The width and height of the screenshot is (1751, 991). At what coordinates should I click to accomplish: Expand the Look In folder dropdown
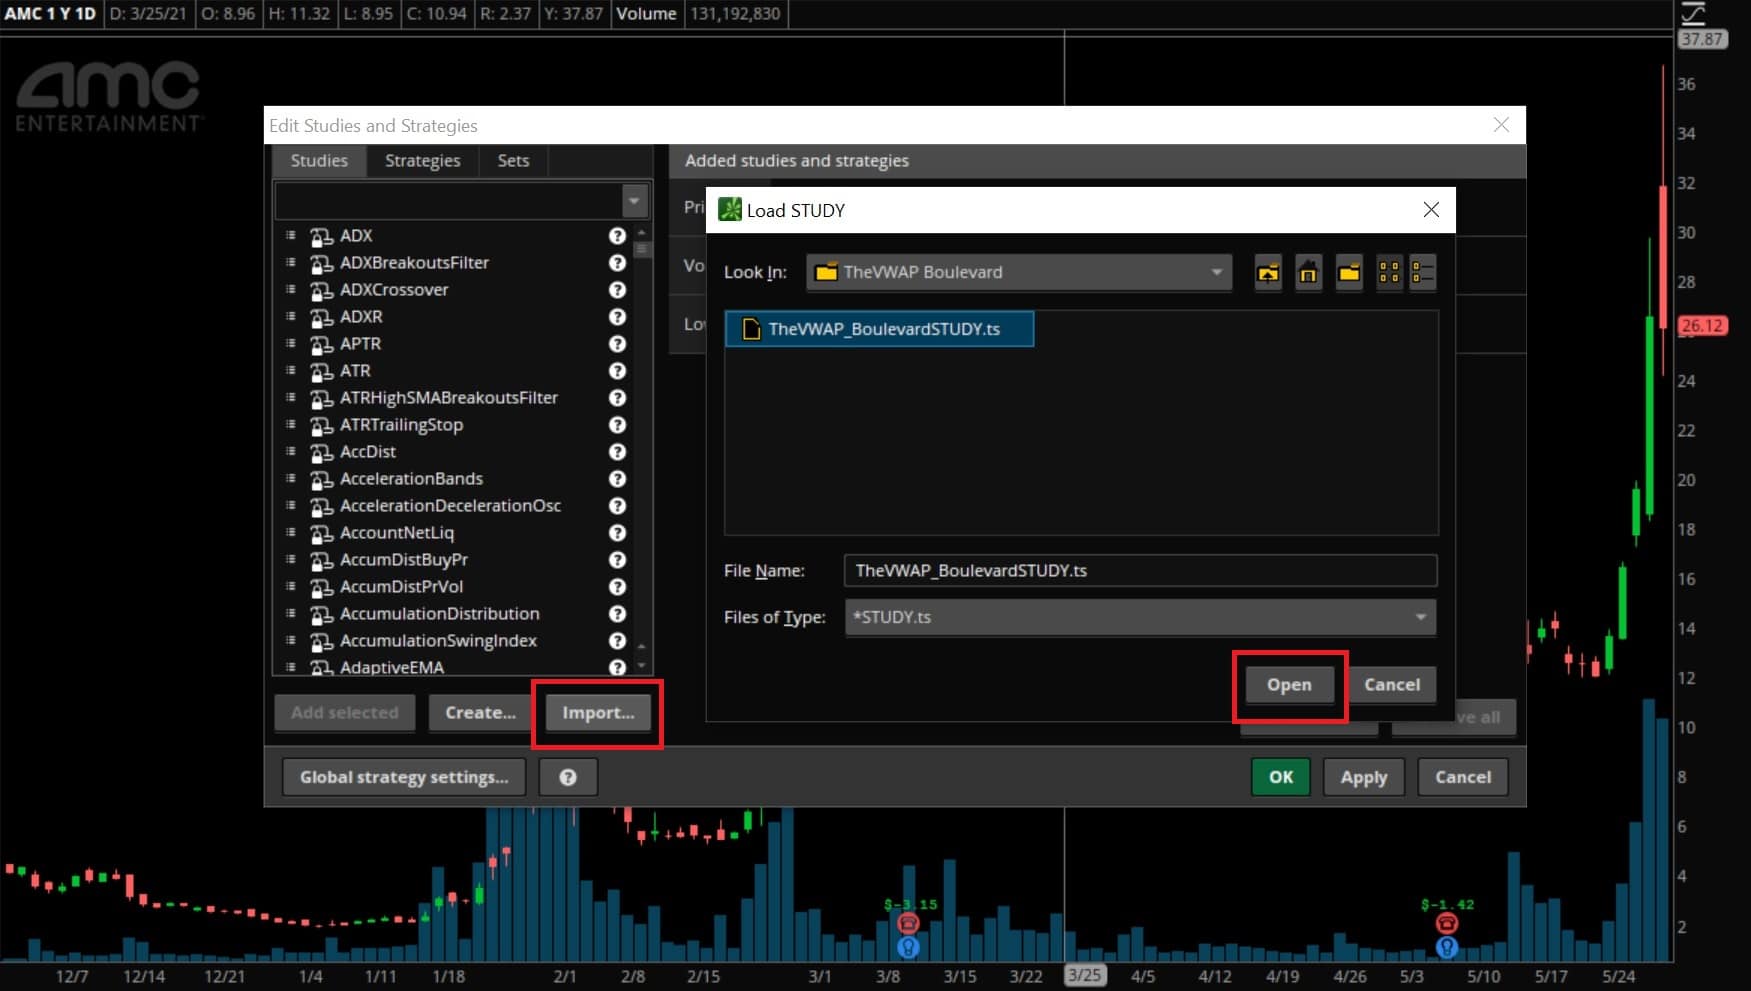point(1216,272)
